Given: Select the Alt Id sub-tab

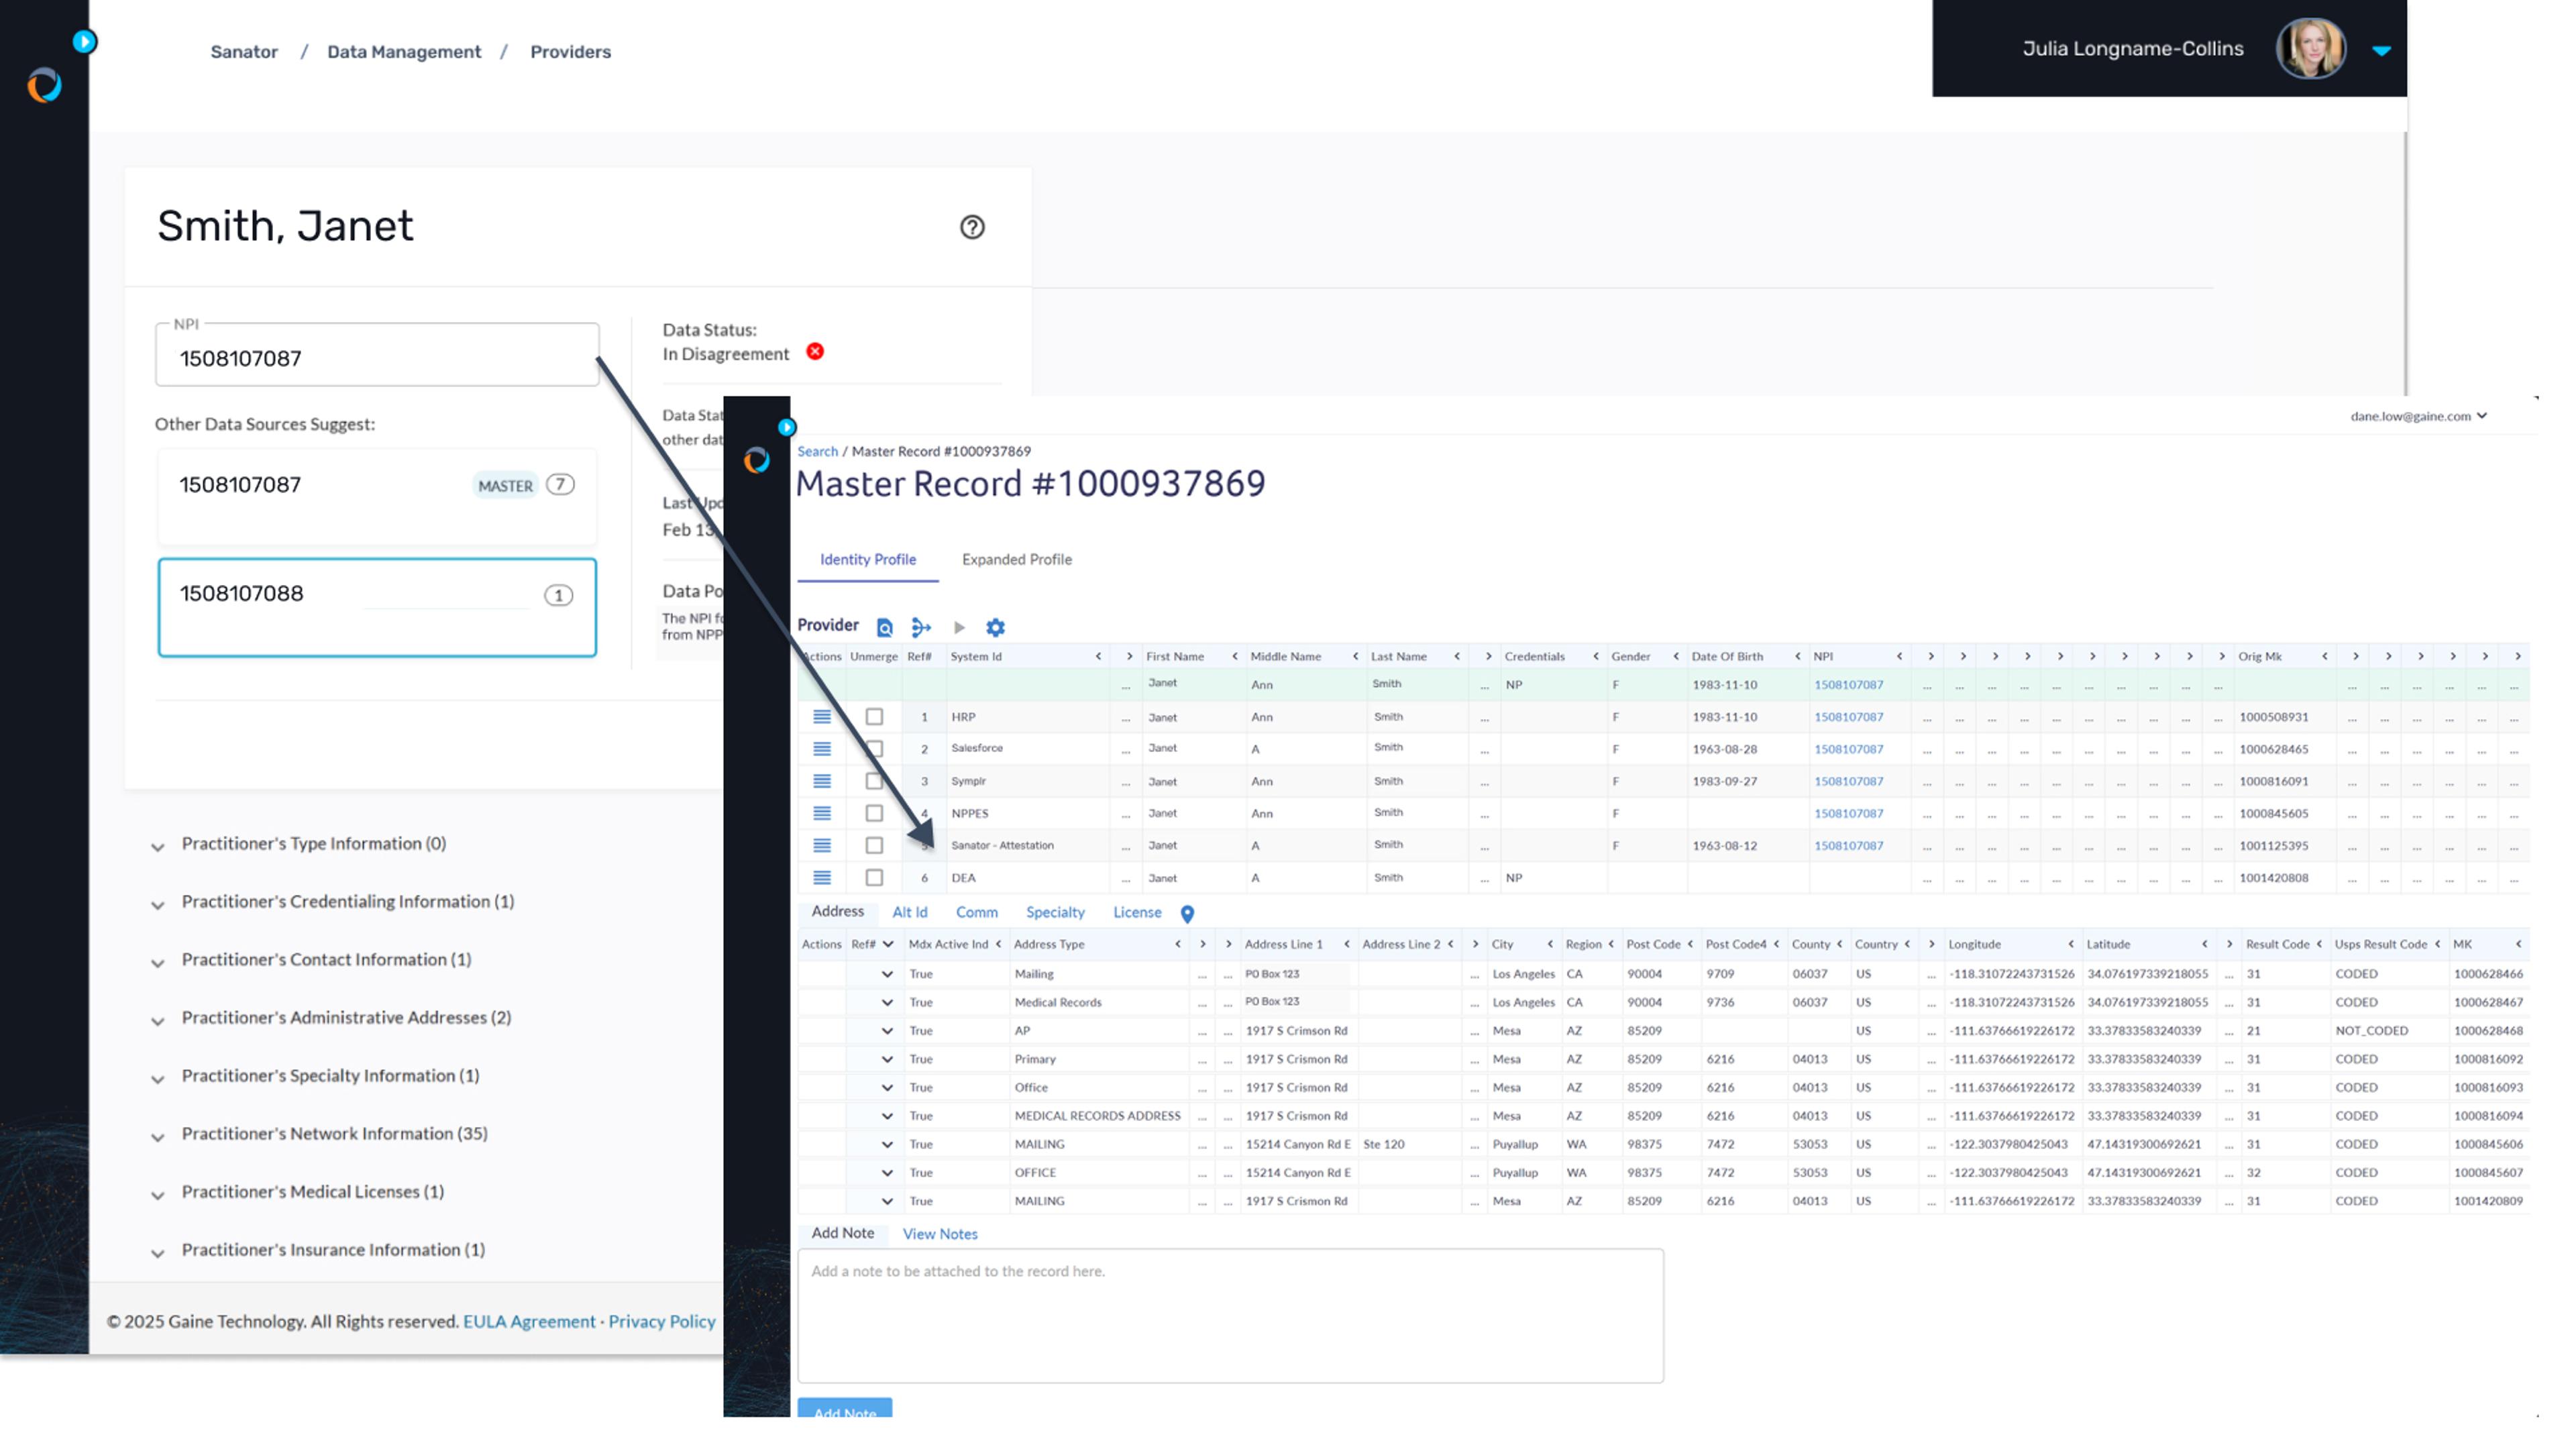Looking at the screenshot, I should point(910,912).
